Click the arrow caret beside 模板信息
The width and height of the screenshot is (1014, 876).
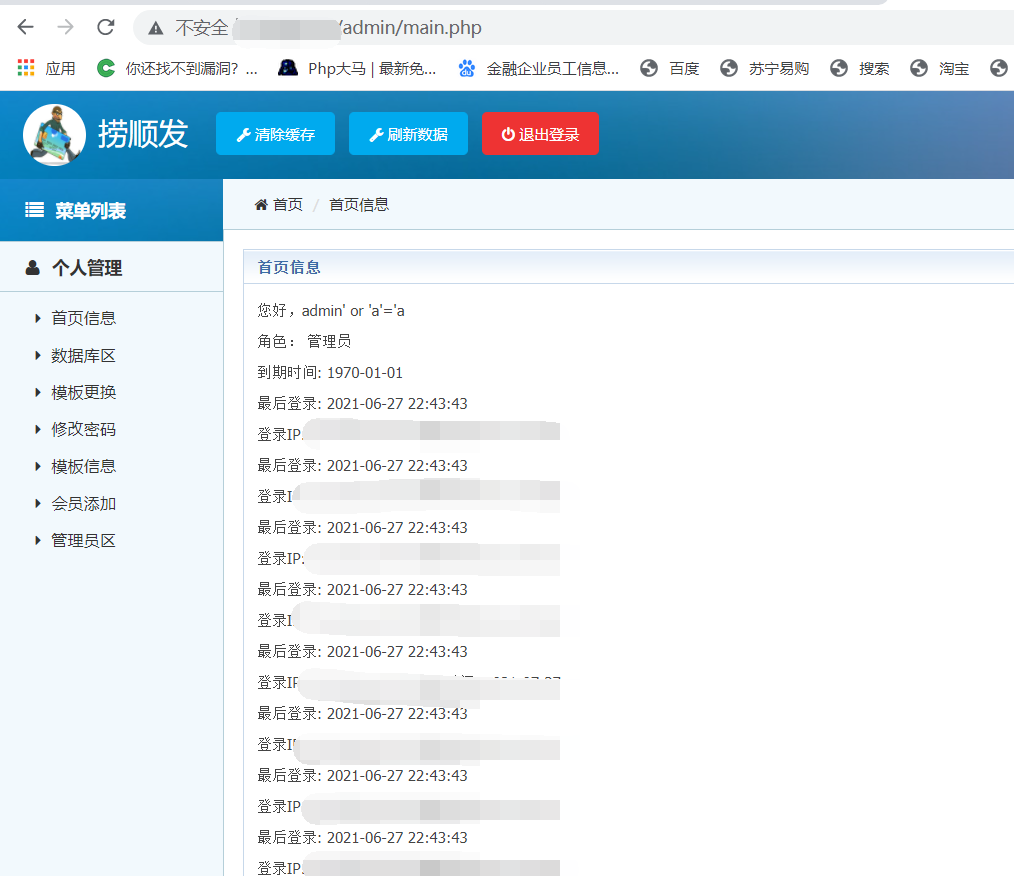coord(38,467)
